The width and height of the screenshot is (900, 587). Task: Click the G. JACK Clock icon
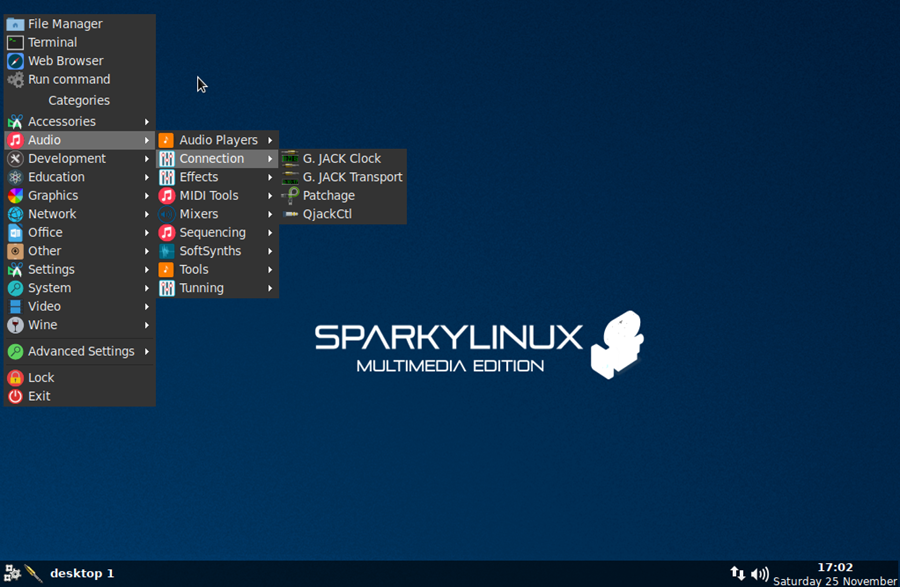(x=290, y=158)
